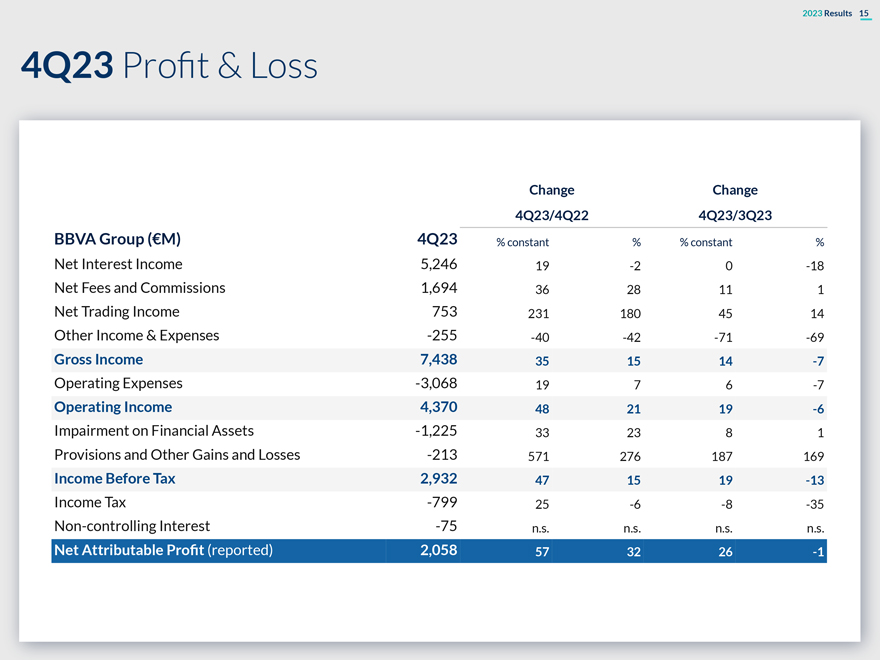Click the "2023 Results" header text
Viewport: 880px width, 660px height.
825,11
